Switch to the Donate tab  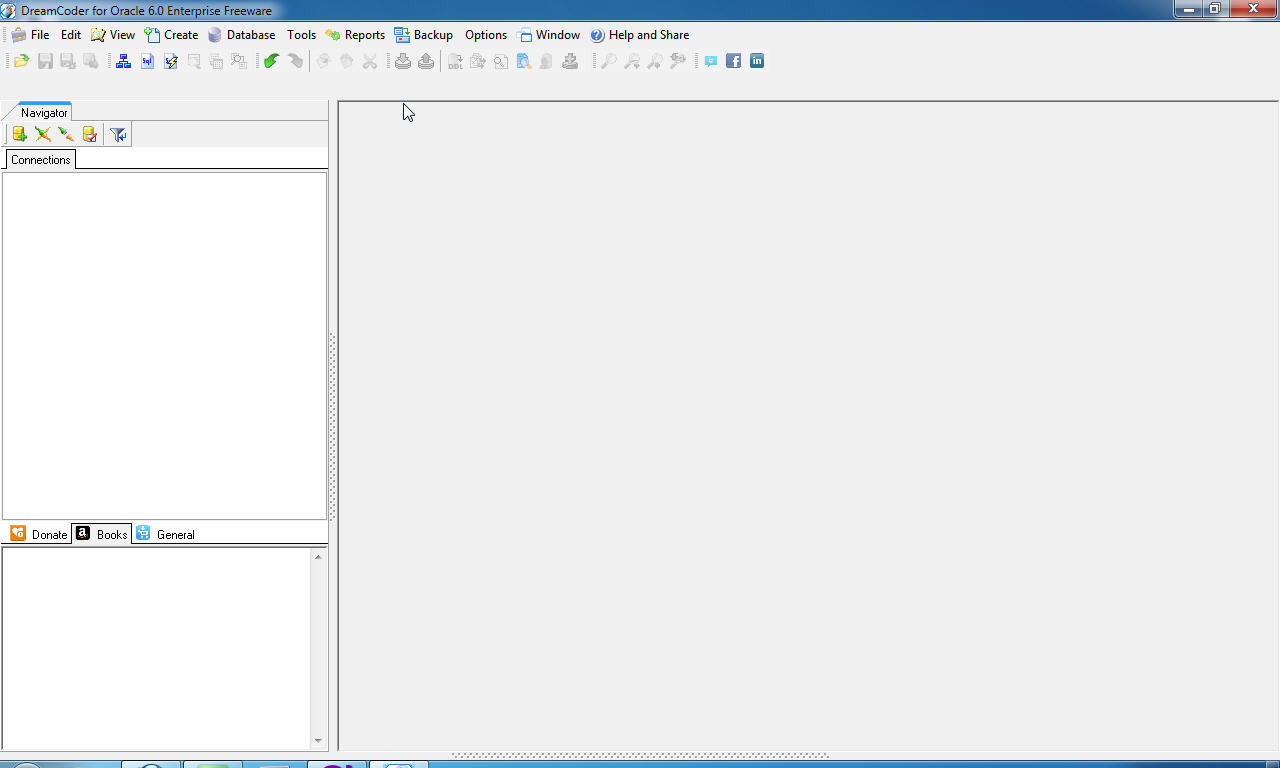click(39, 534)
